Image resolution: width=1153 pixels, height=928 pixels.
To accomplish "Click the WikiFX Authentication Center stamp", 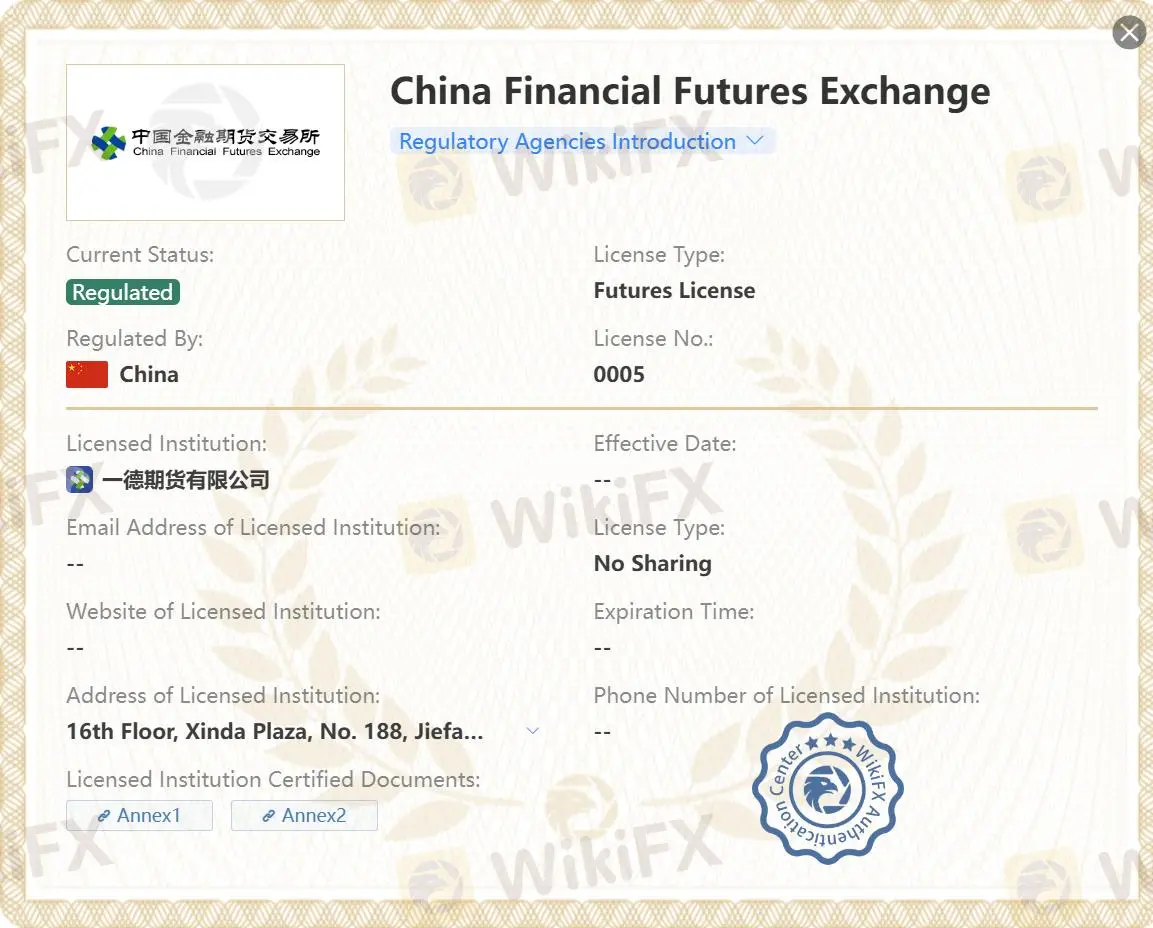I will point(828,788).
